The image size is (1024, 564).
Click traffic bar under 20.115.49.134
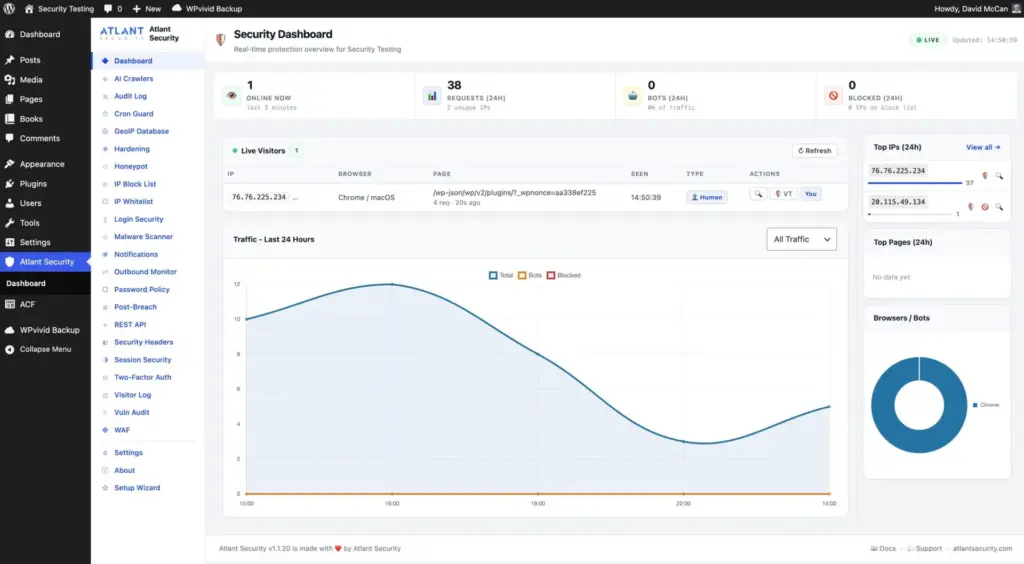[x=910, y=214]
